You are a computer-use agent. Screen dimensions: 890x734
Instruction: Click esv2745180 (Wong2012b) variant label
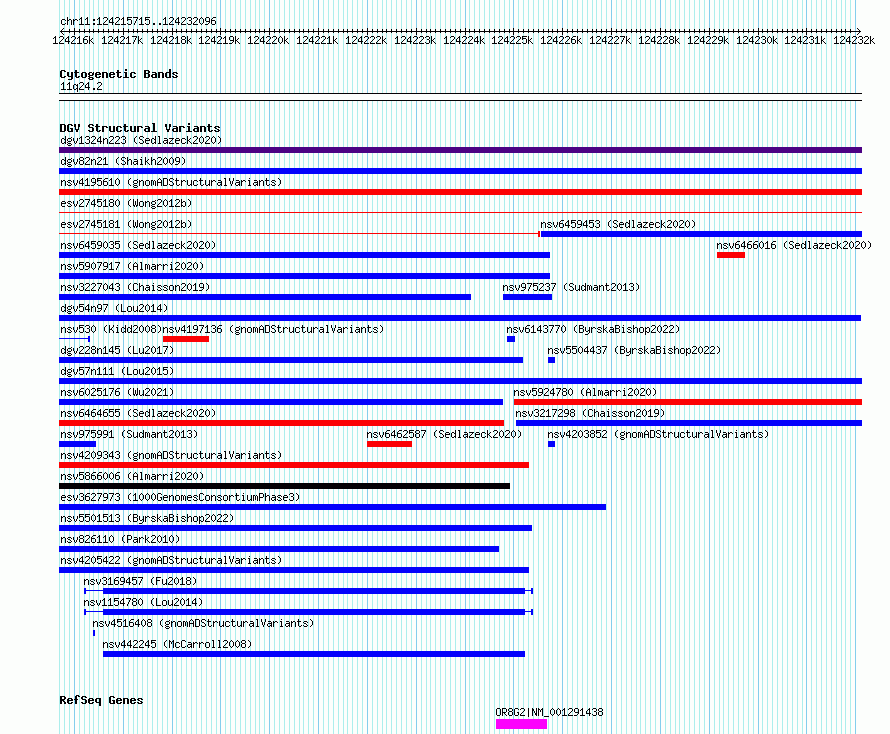(x=126, y=203)
